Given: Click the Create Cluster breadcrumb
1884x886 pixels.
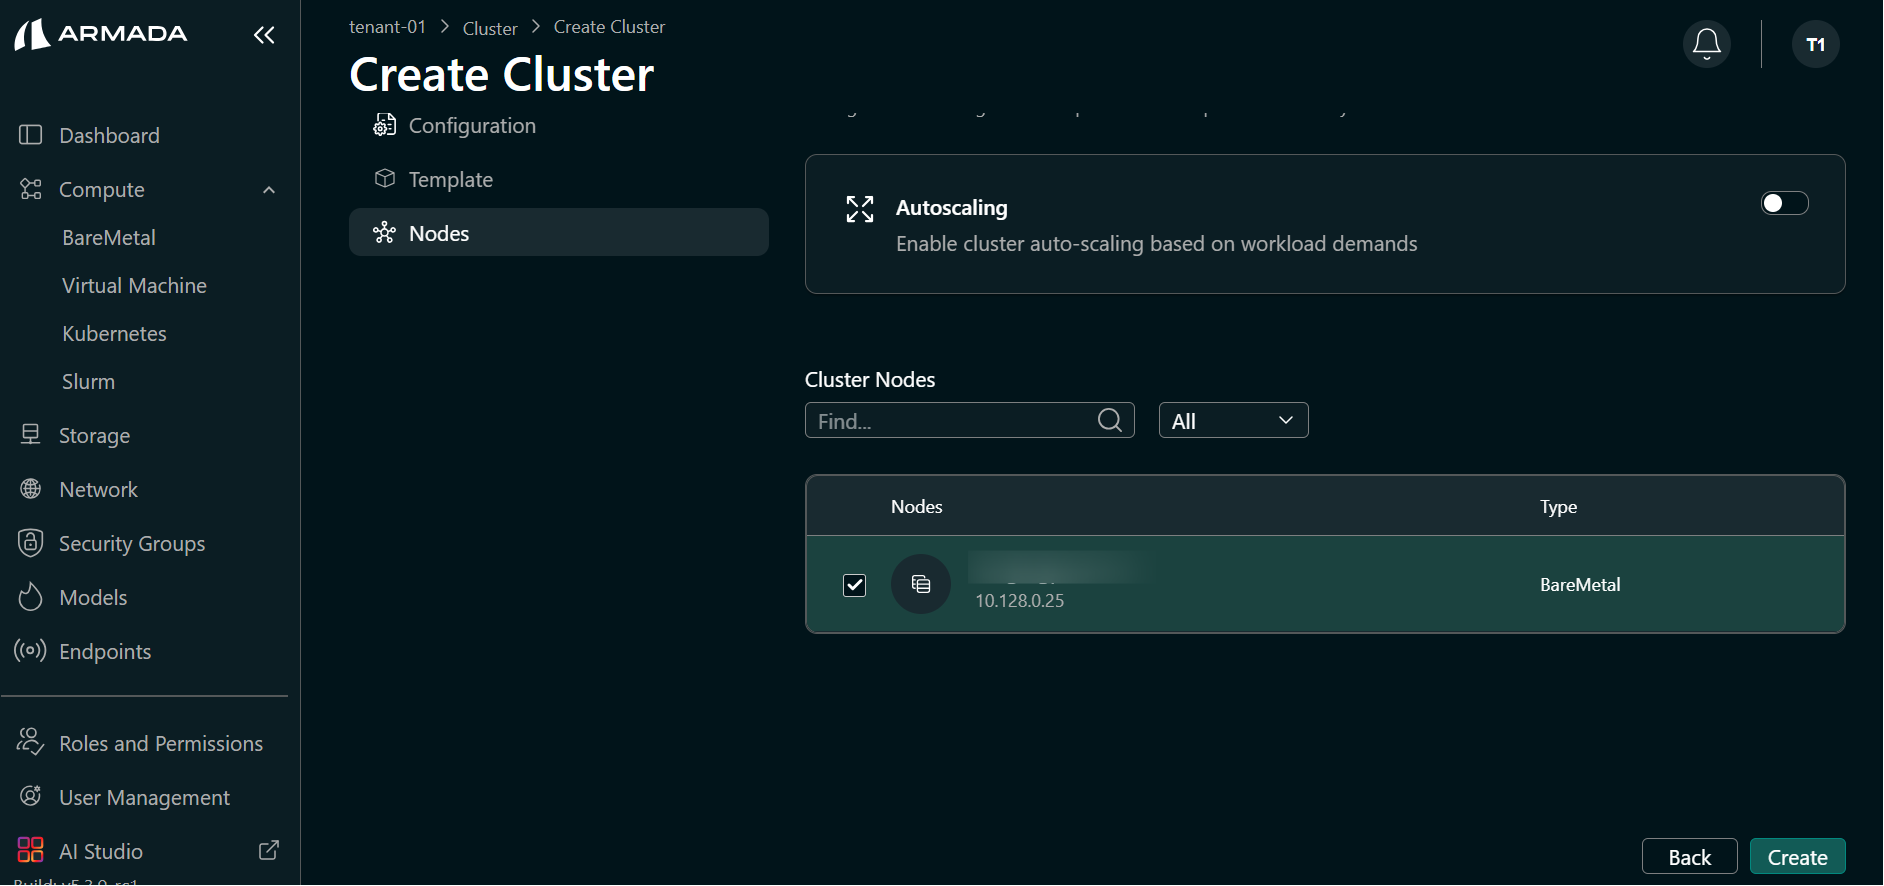Looking at the screenshot, I should pos(609,27).
